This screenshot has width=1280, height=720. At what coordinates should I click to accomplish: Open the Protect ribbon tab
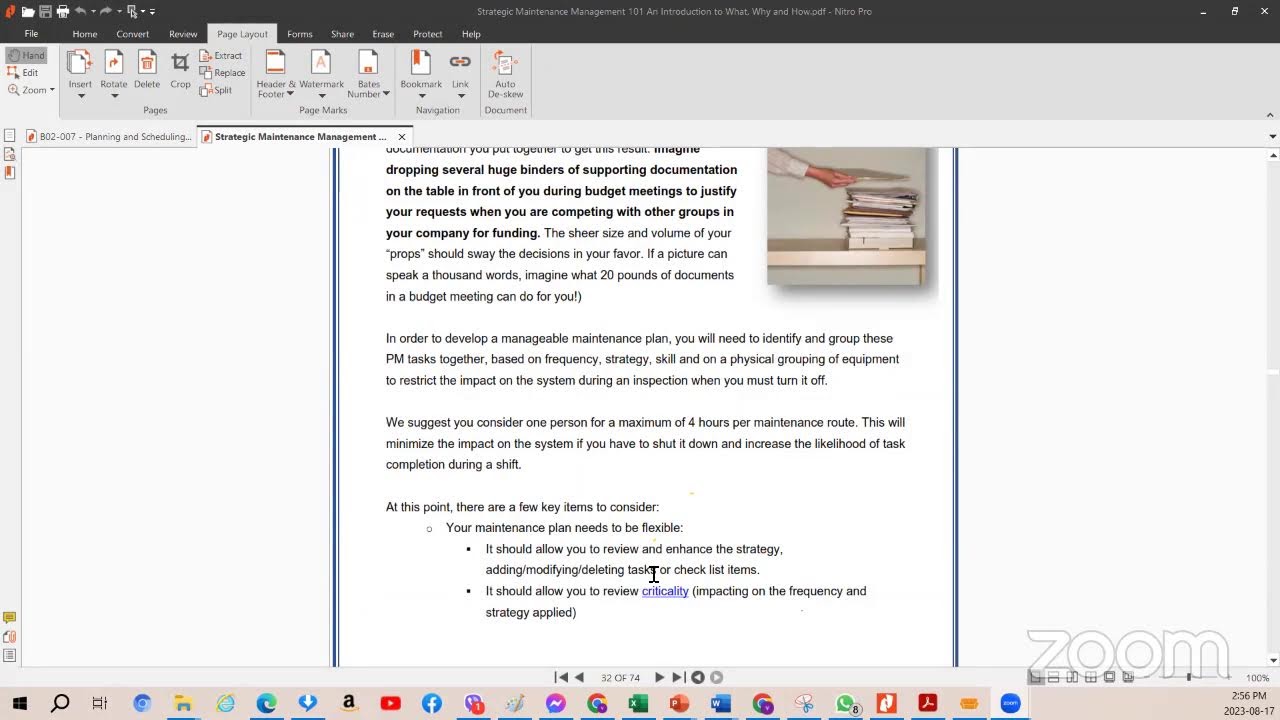pyautogui.click(x=427, y=34)
